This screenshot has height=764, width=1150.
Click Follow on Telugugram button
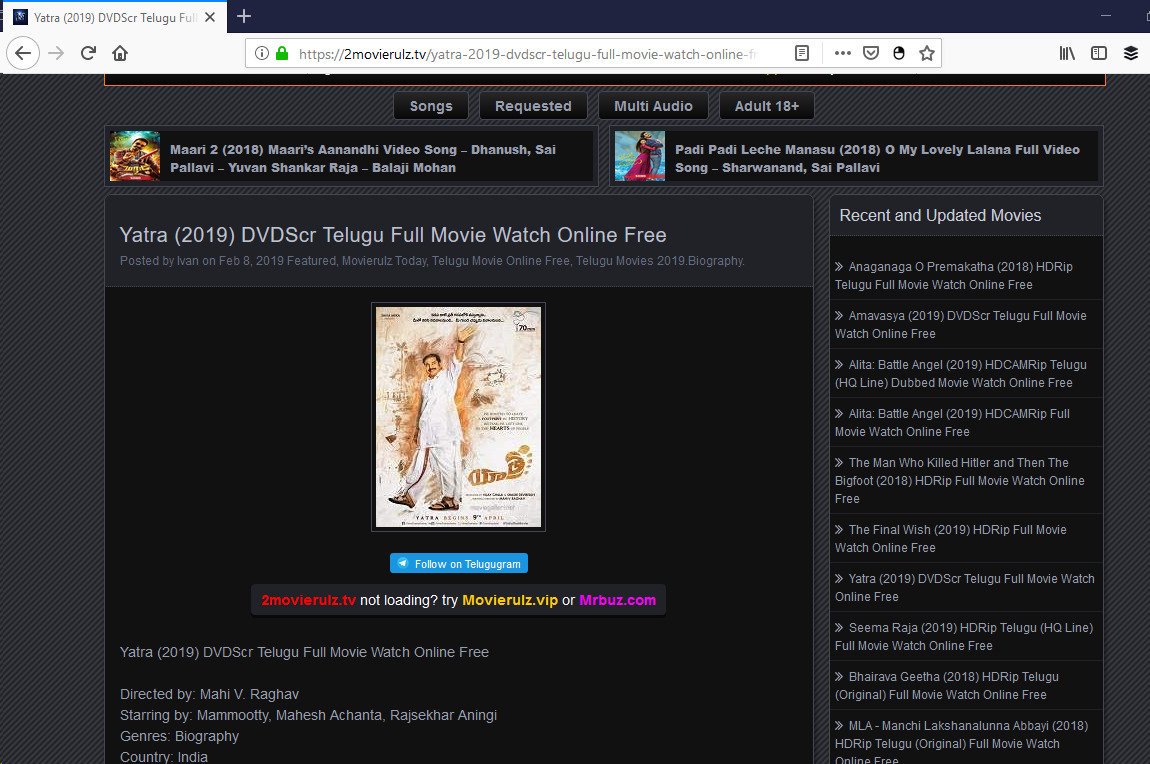(x=458, y=563)
